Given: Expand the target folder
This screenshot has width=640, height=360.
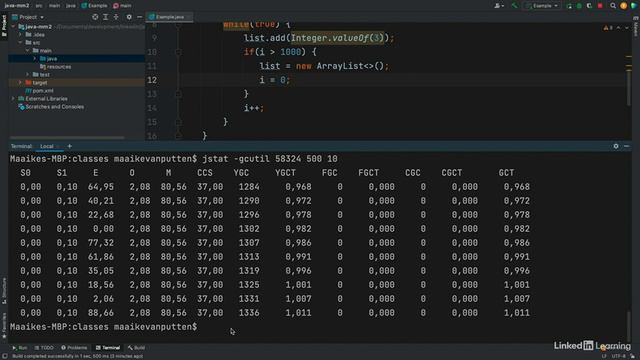Looking at the screenshot, I should pos(20,82).
